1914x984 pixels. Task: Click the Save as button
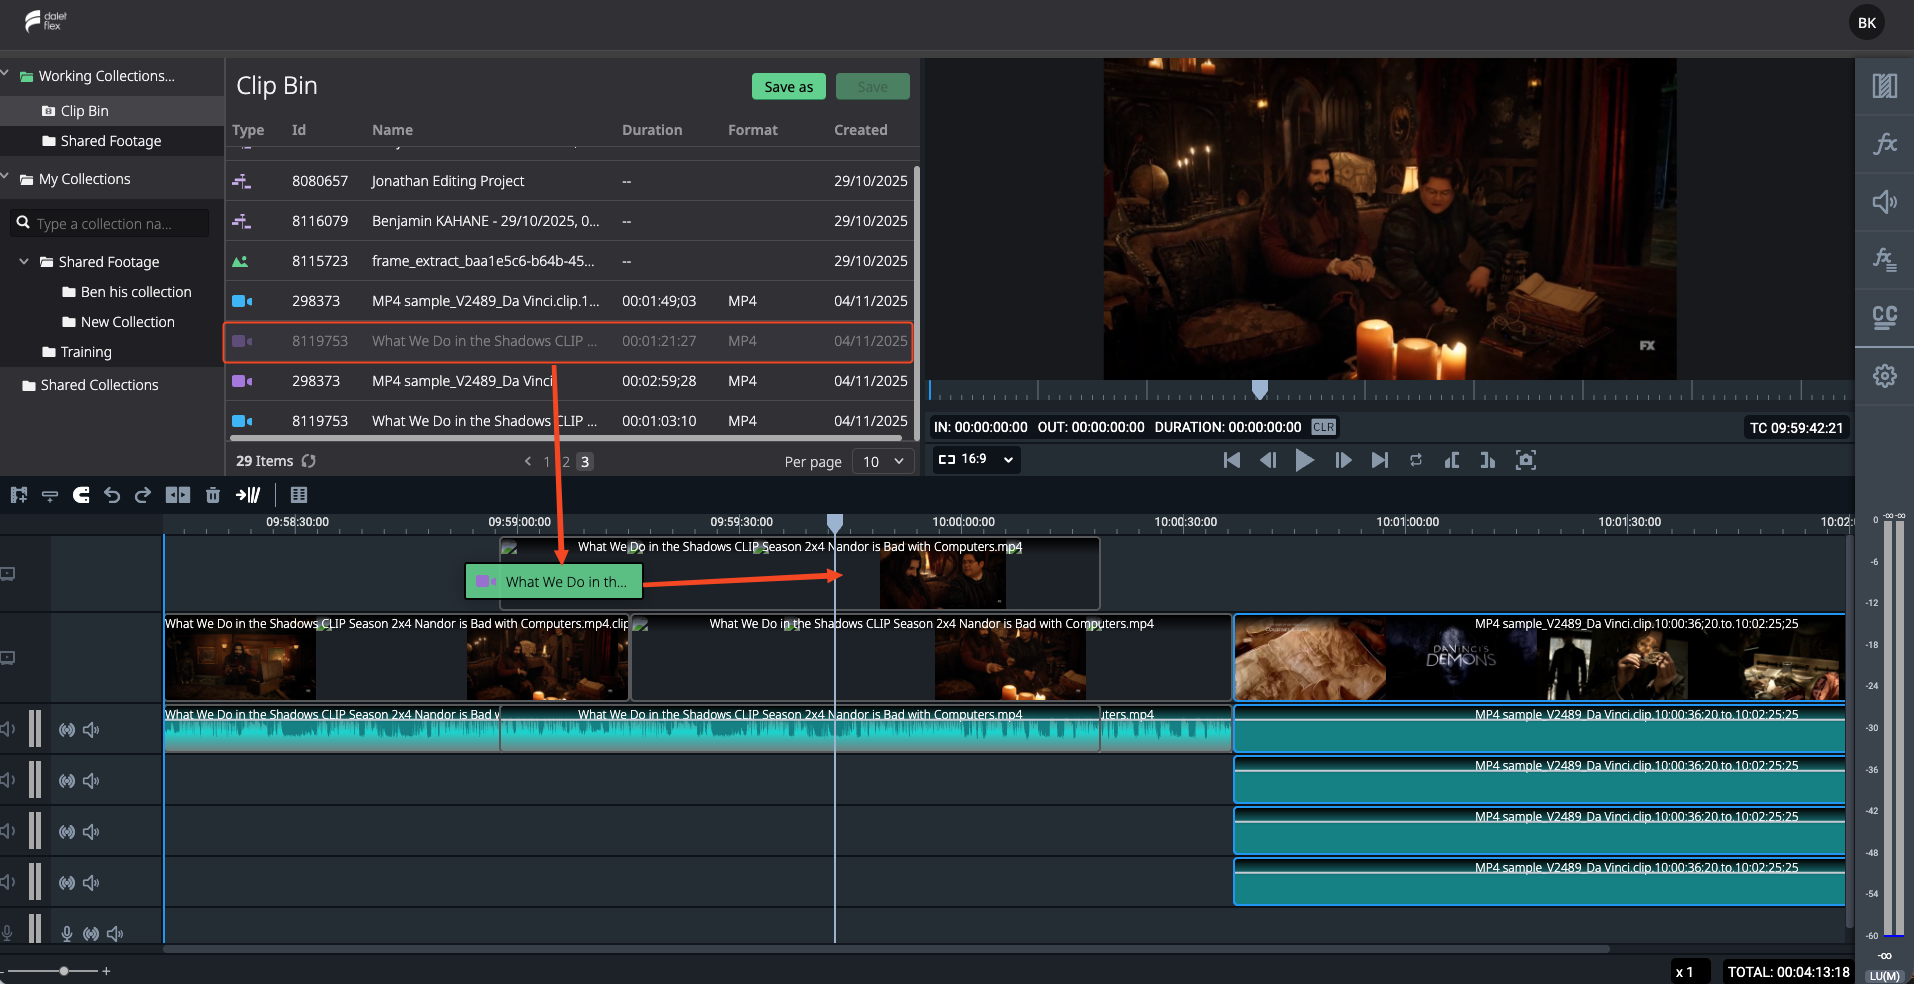click(x=789, y=87)
